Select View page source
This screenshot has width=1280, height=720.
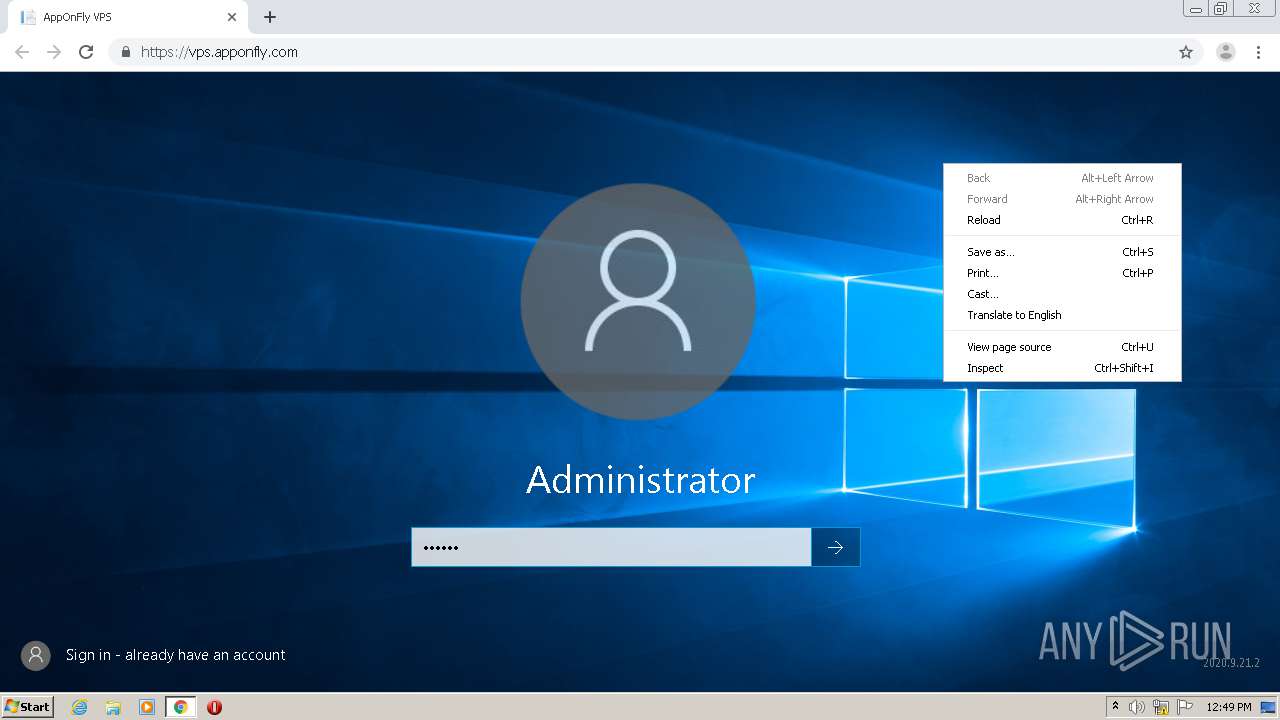click(x=1062, y=347)
